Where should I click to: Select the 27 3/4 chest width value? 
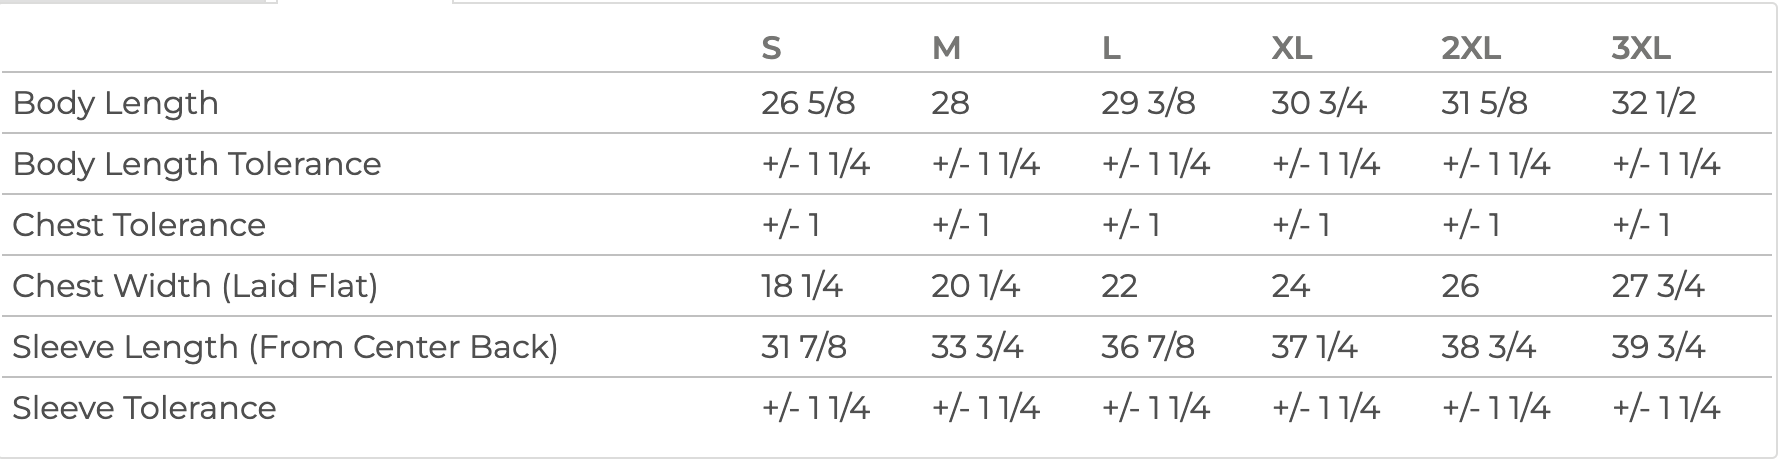[1657, 286]
